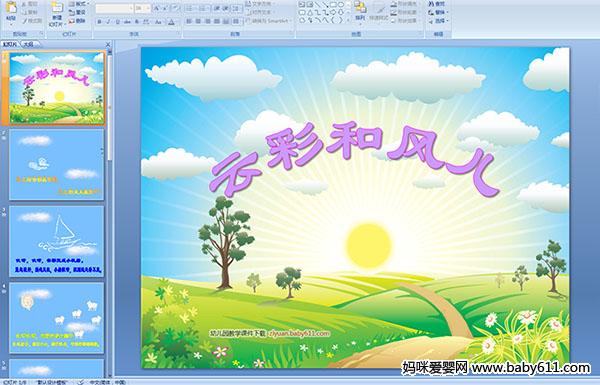600x385 pixels.
Task: Click the Columns icon in paragraph group
Action: (237, 21)
